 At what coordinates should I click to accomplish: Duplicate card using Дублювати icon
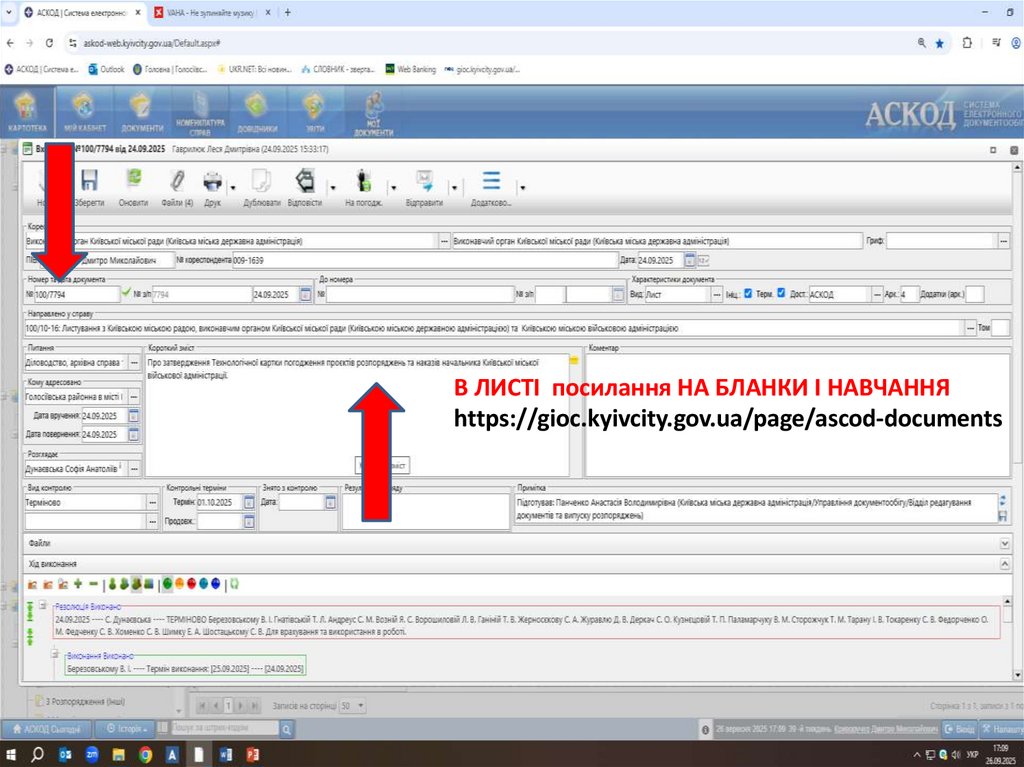click(x=261, y=181)
